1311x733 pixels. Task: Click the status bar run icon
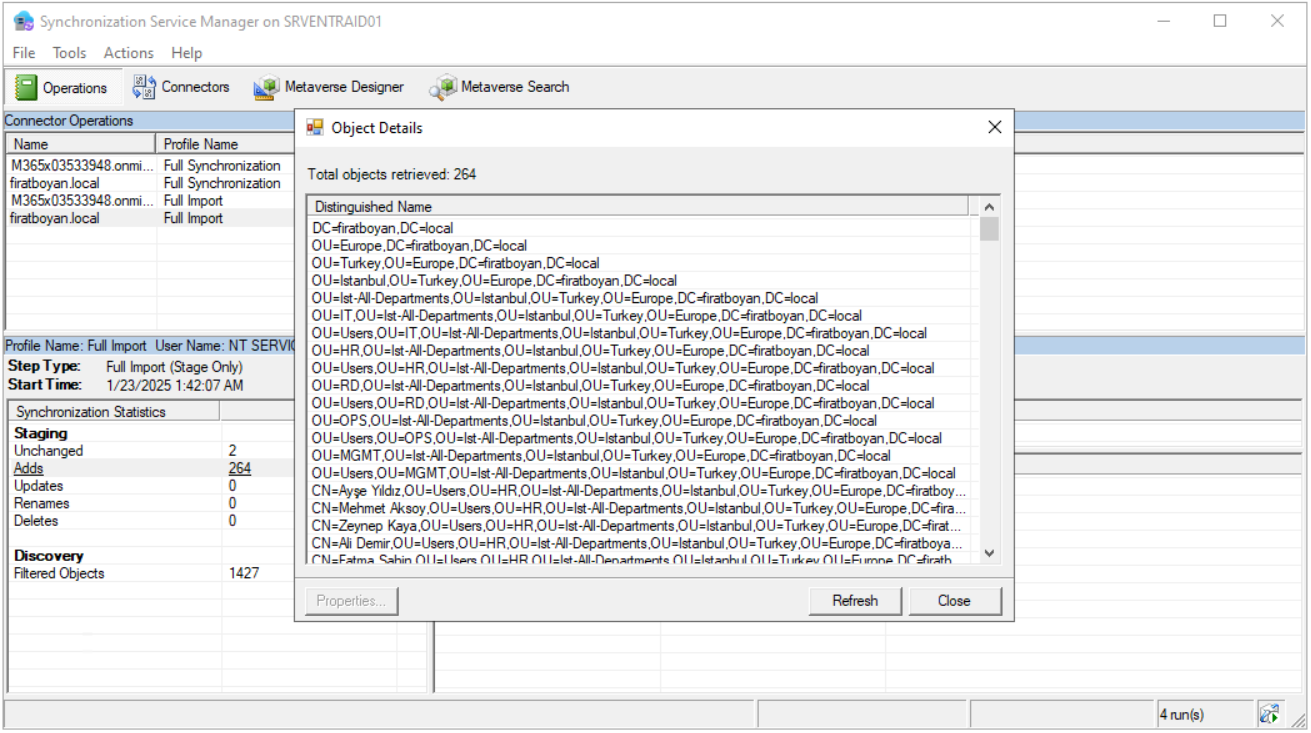coord(1269,714)
